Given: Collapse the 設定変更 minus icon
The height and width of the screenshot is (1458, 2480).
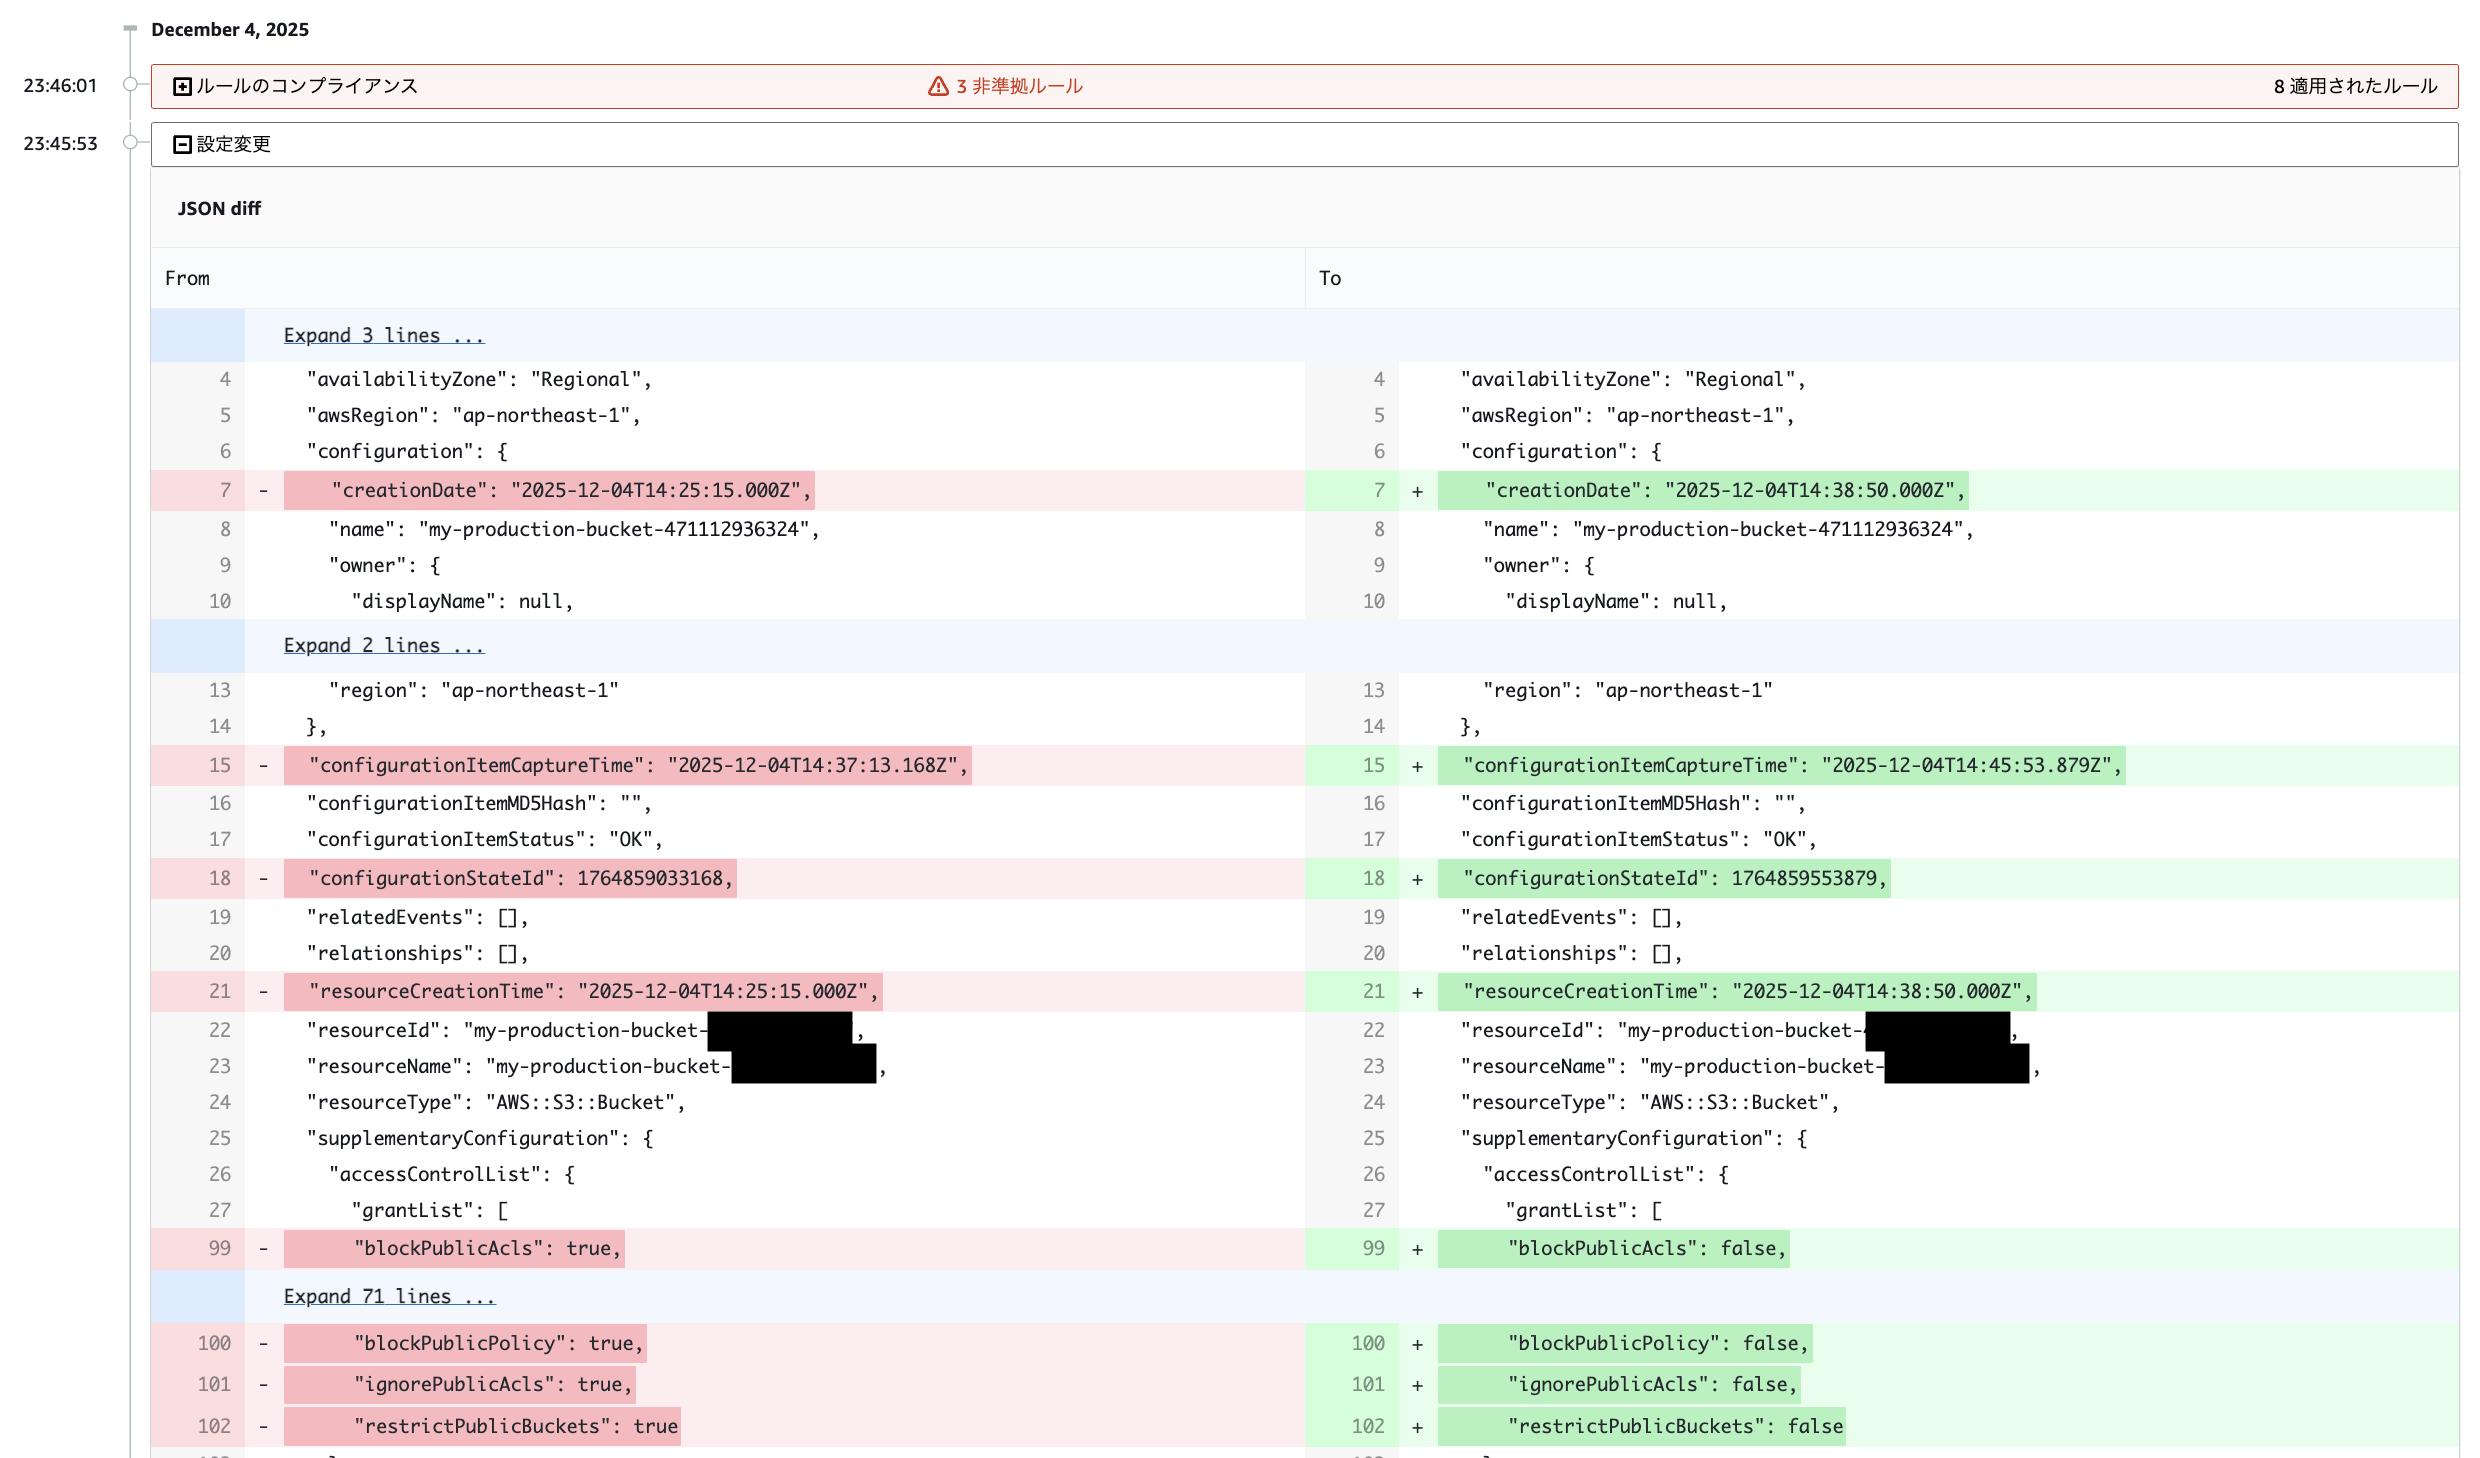Looking at the screenshot, I should click(x=182, y=145).
